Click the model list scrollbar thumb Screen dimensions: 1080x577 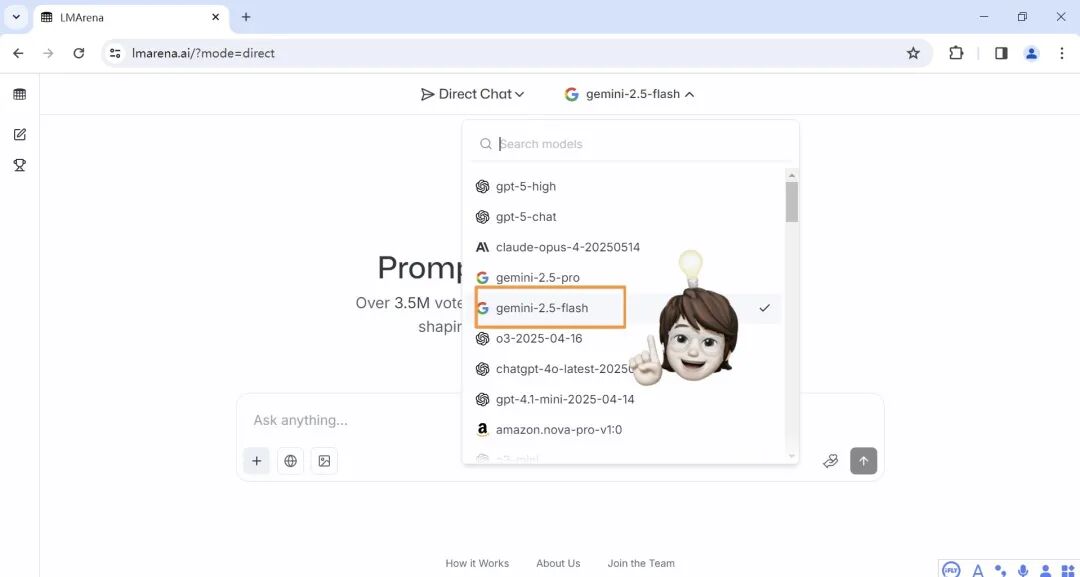point(791,201)
